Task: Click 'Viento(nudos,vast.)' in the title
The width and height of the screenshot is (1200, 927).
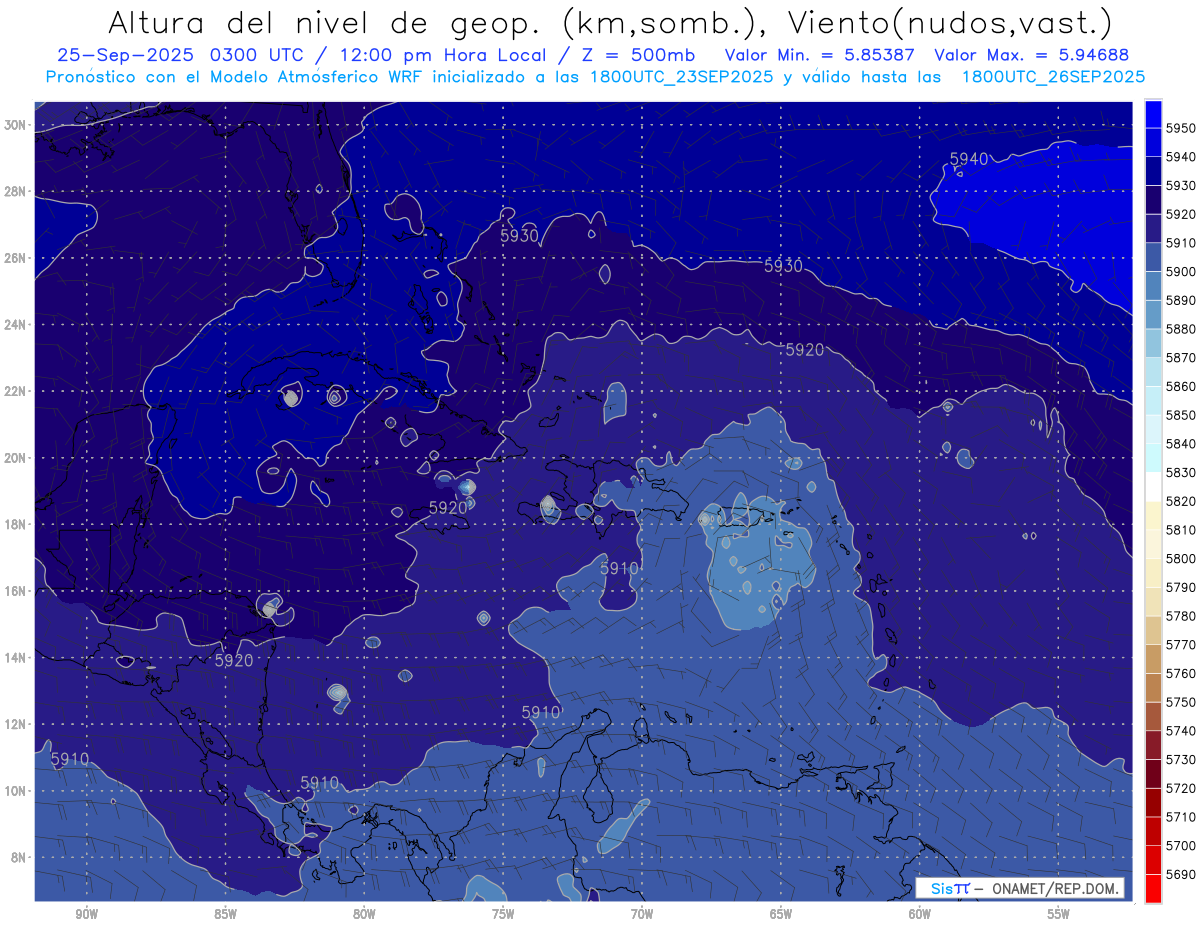Action: pos(949,22)
